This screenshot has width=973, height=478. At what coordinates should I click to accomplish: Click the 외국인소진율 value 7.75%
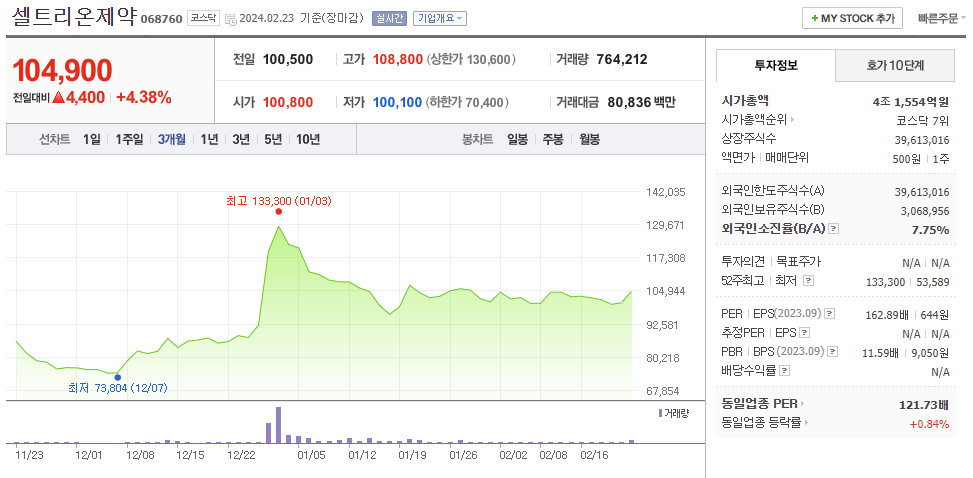click(930, 230)
